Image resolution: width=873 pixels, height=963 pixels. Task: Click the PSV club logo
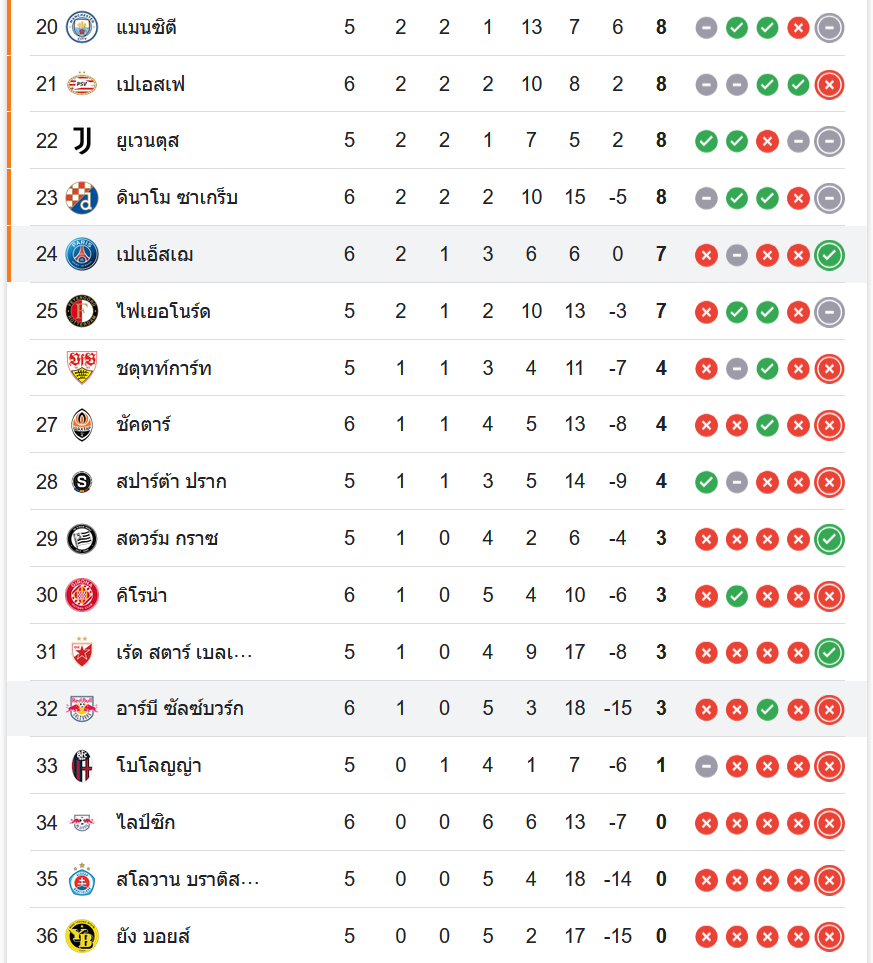click(x=82, y=84)
